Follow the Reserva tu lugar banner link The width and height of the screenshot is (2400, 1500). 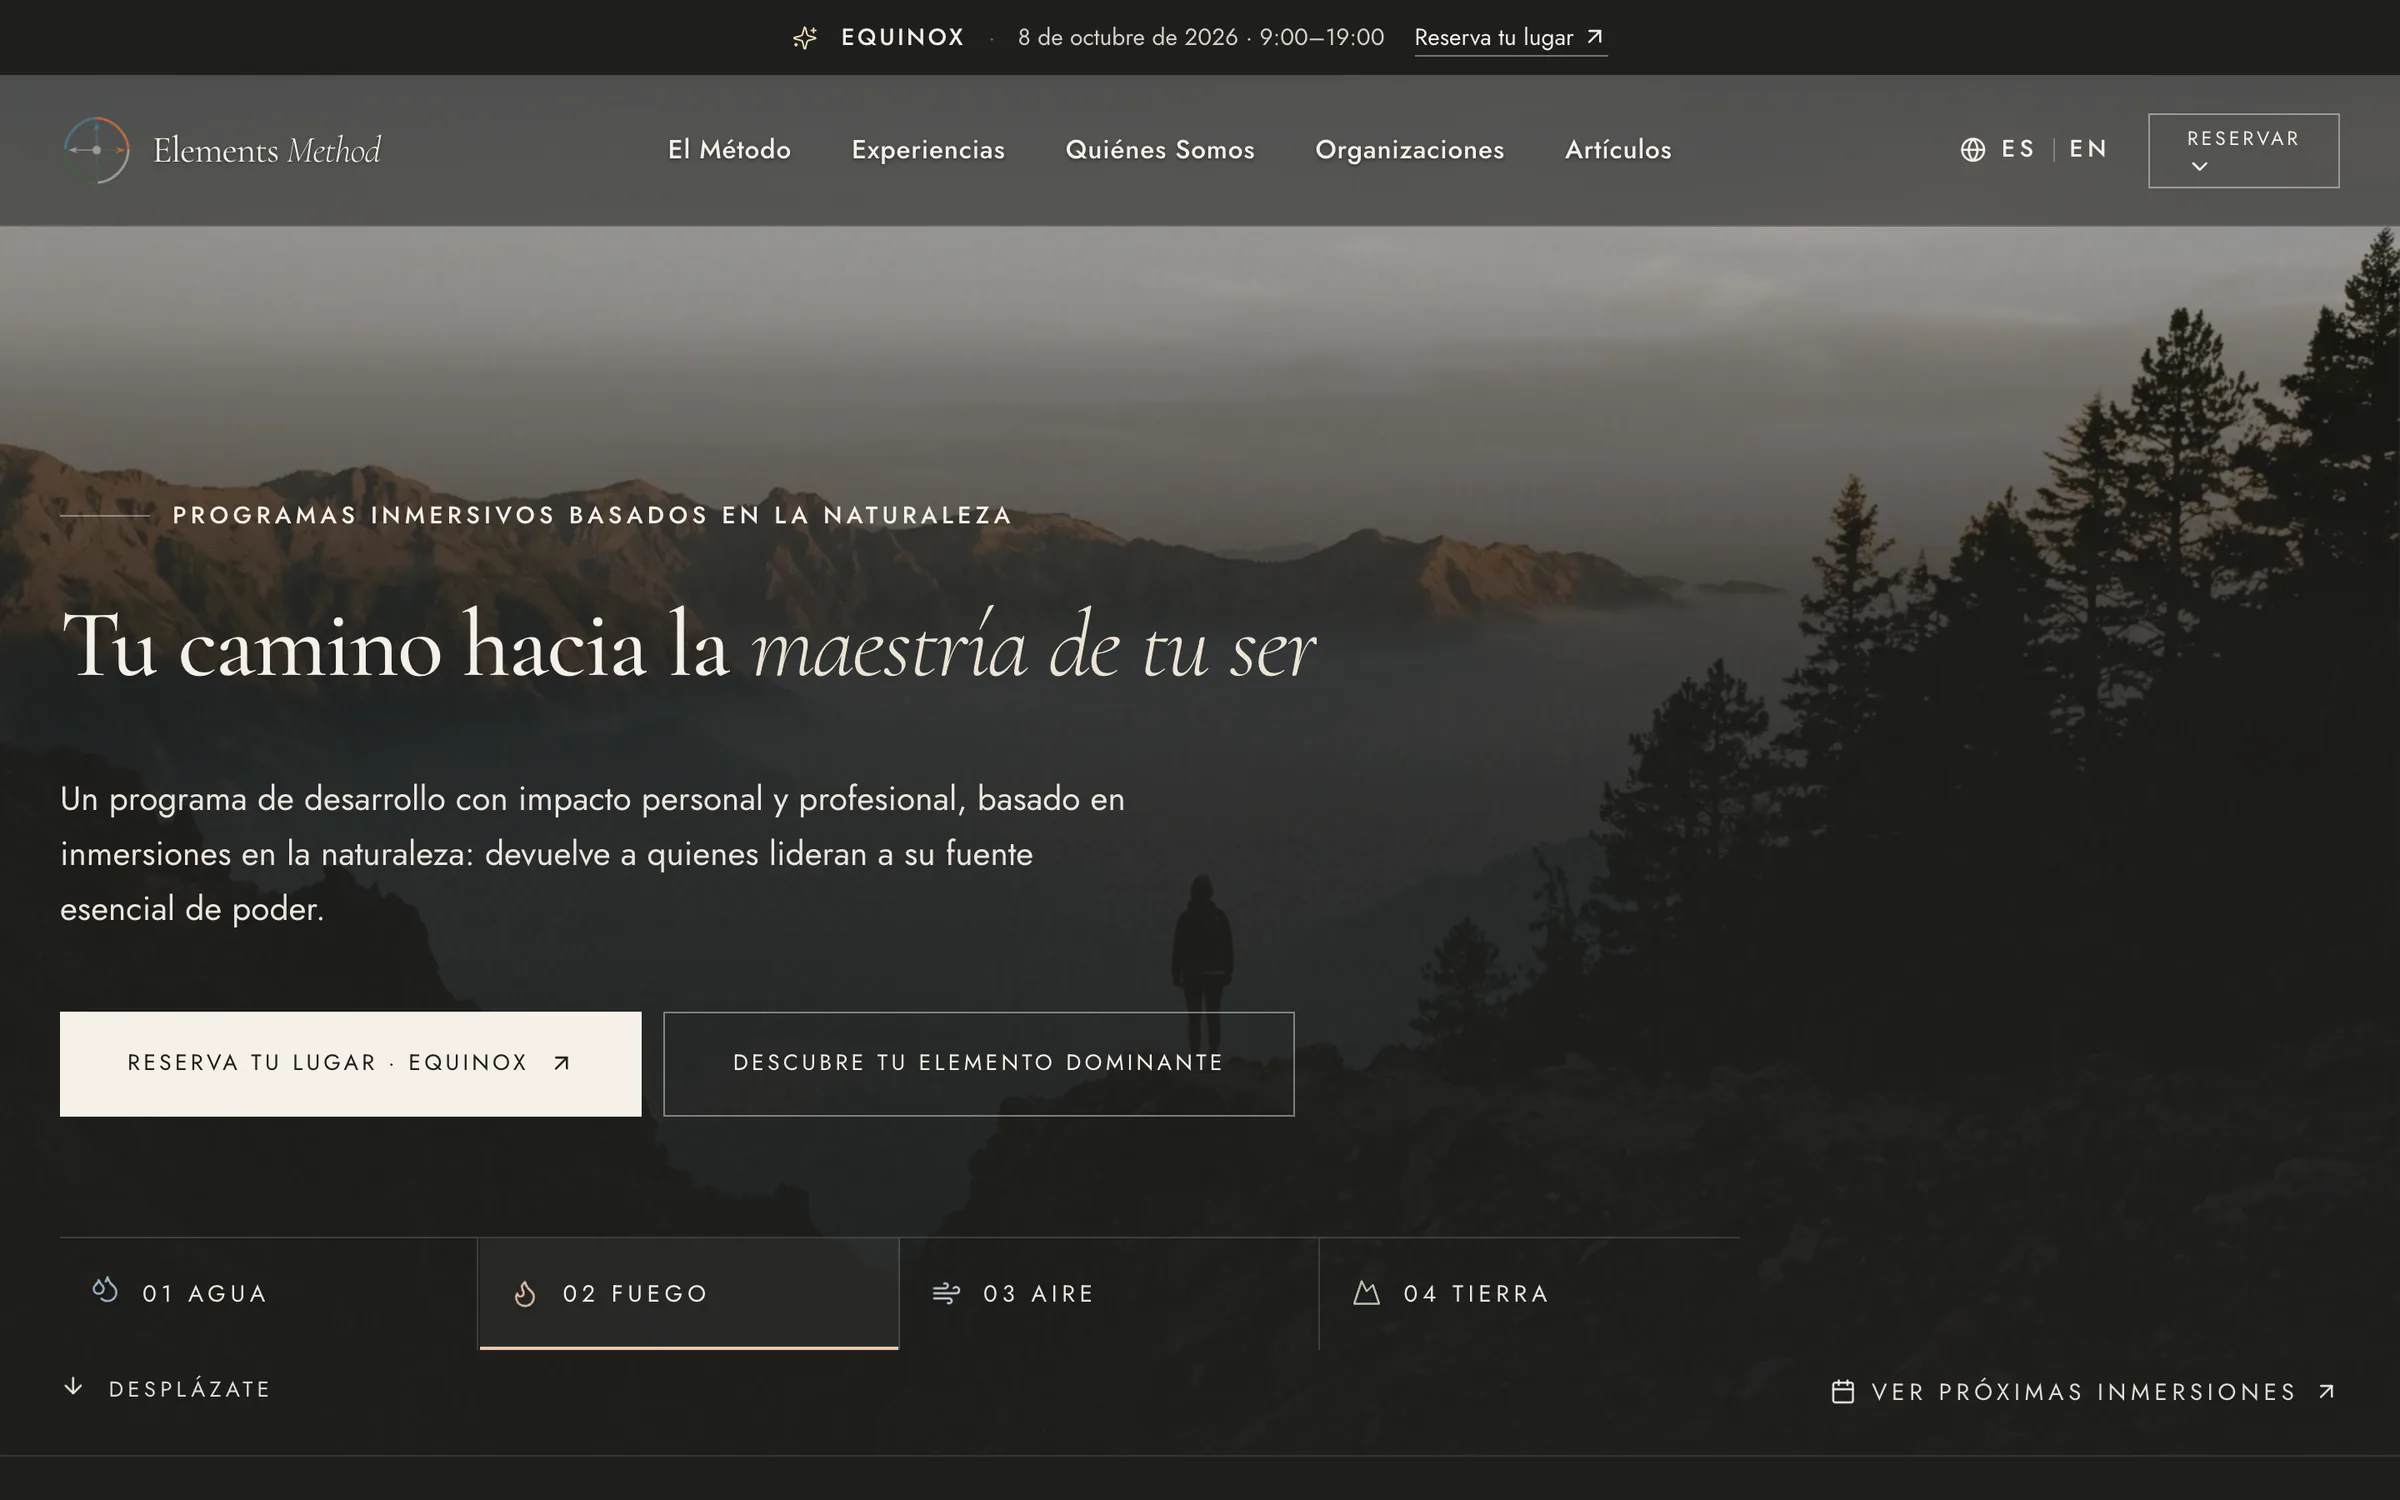point(1510,38)
